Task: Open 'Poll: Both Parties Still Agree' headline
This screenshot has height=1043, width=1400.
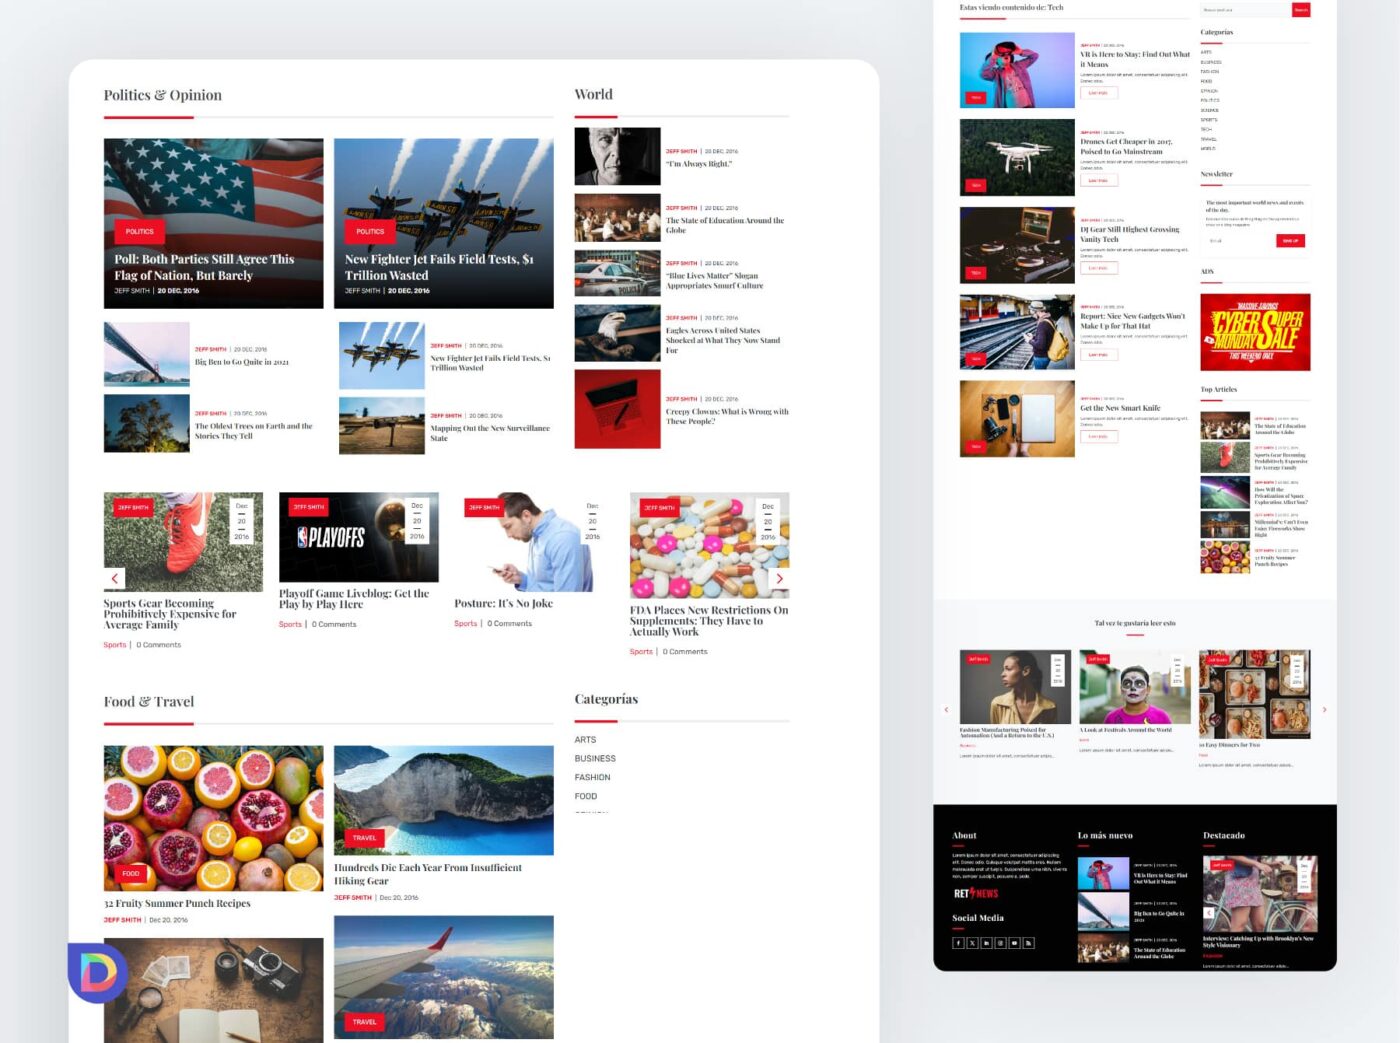Action: tap(204, 267)
